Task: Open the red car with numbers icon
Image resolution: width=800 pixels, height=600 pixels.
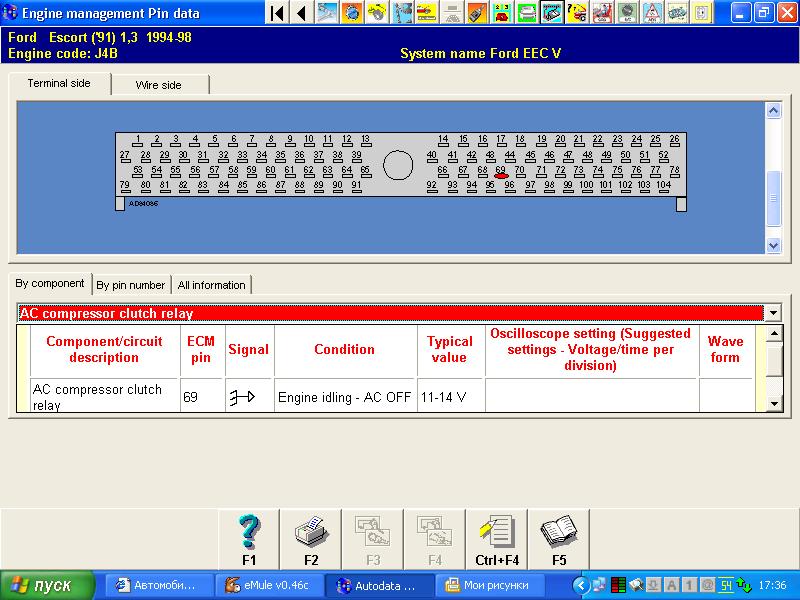Action: pos(502,13)
